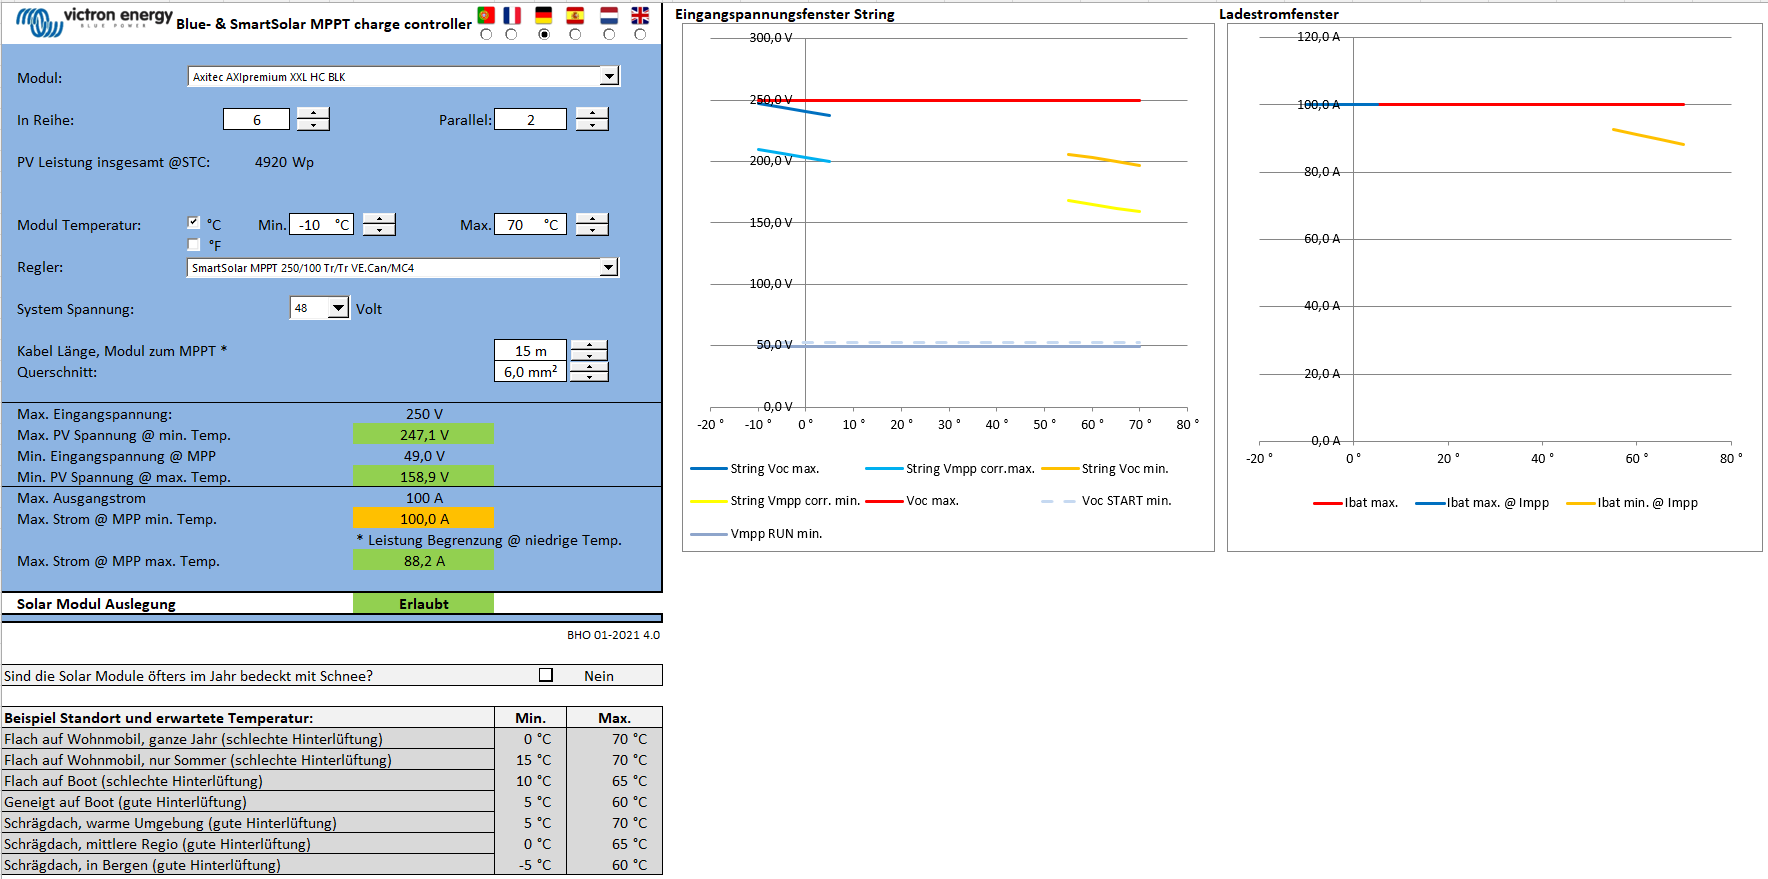Screen dimensions: 1768x879
Task: Lower the Max. module temperature
Action: click(x=592, y=230)
